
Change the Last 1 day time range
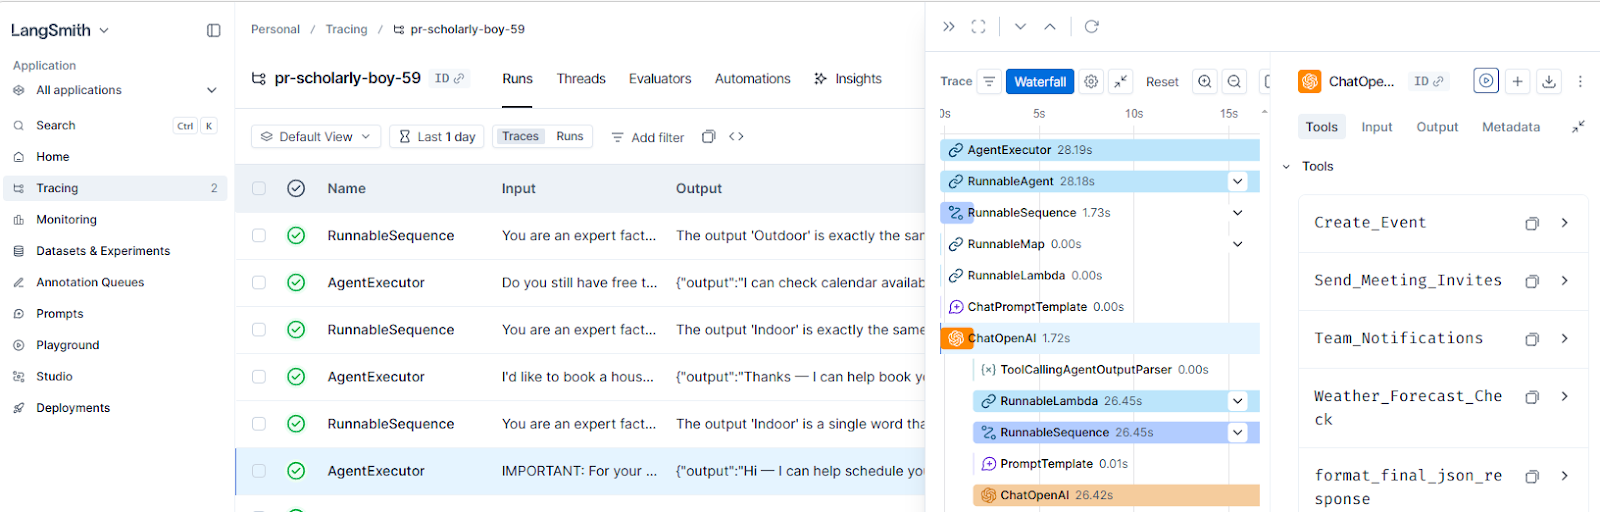click(437, 137)
